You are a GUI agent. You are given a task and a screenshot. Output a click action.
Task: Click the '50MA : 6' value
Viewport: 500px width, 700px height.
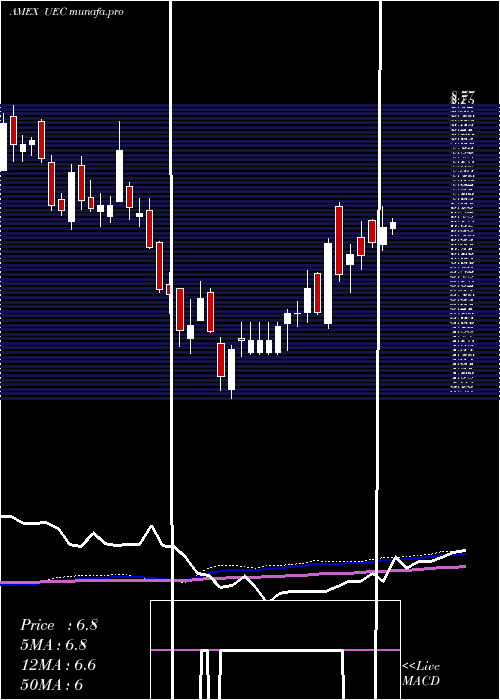52,684
